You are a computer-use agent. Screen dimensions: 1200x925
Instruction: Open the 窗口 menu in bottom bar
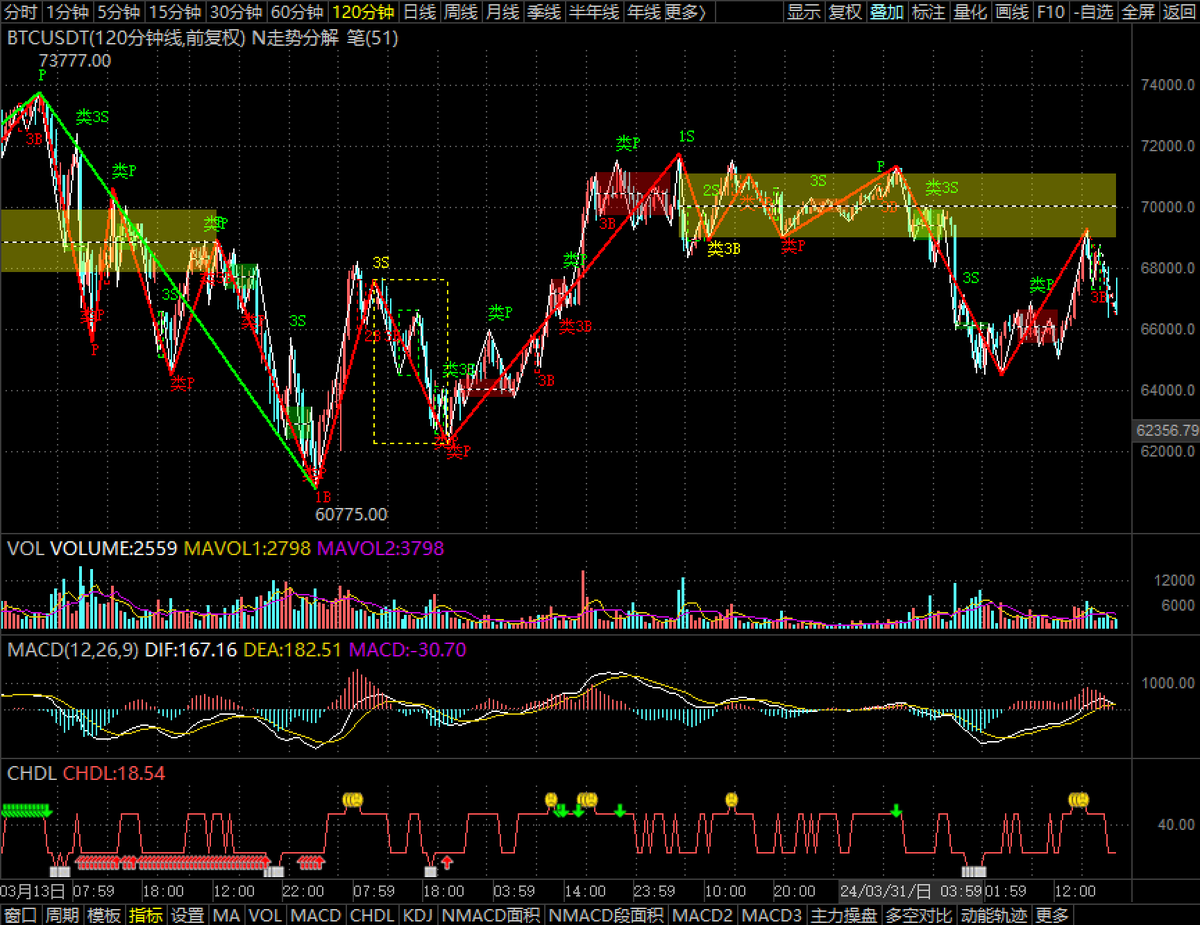(21, 915)
